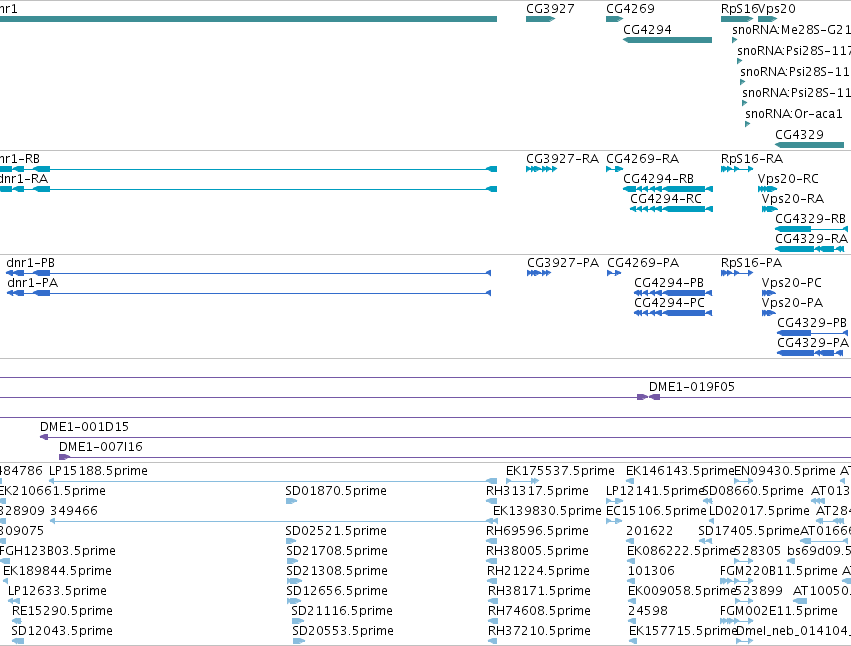
Task: Select the SD12043.5prime EST label
Action: point(62,631)
